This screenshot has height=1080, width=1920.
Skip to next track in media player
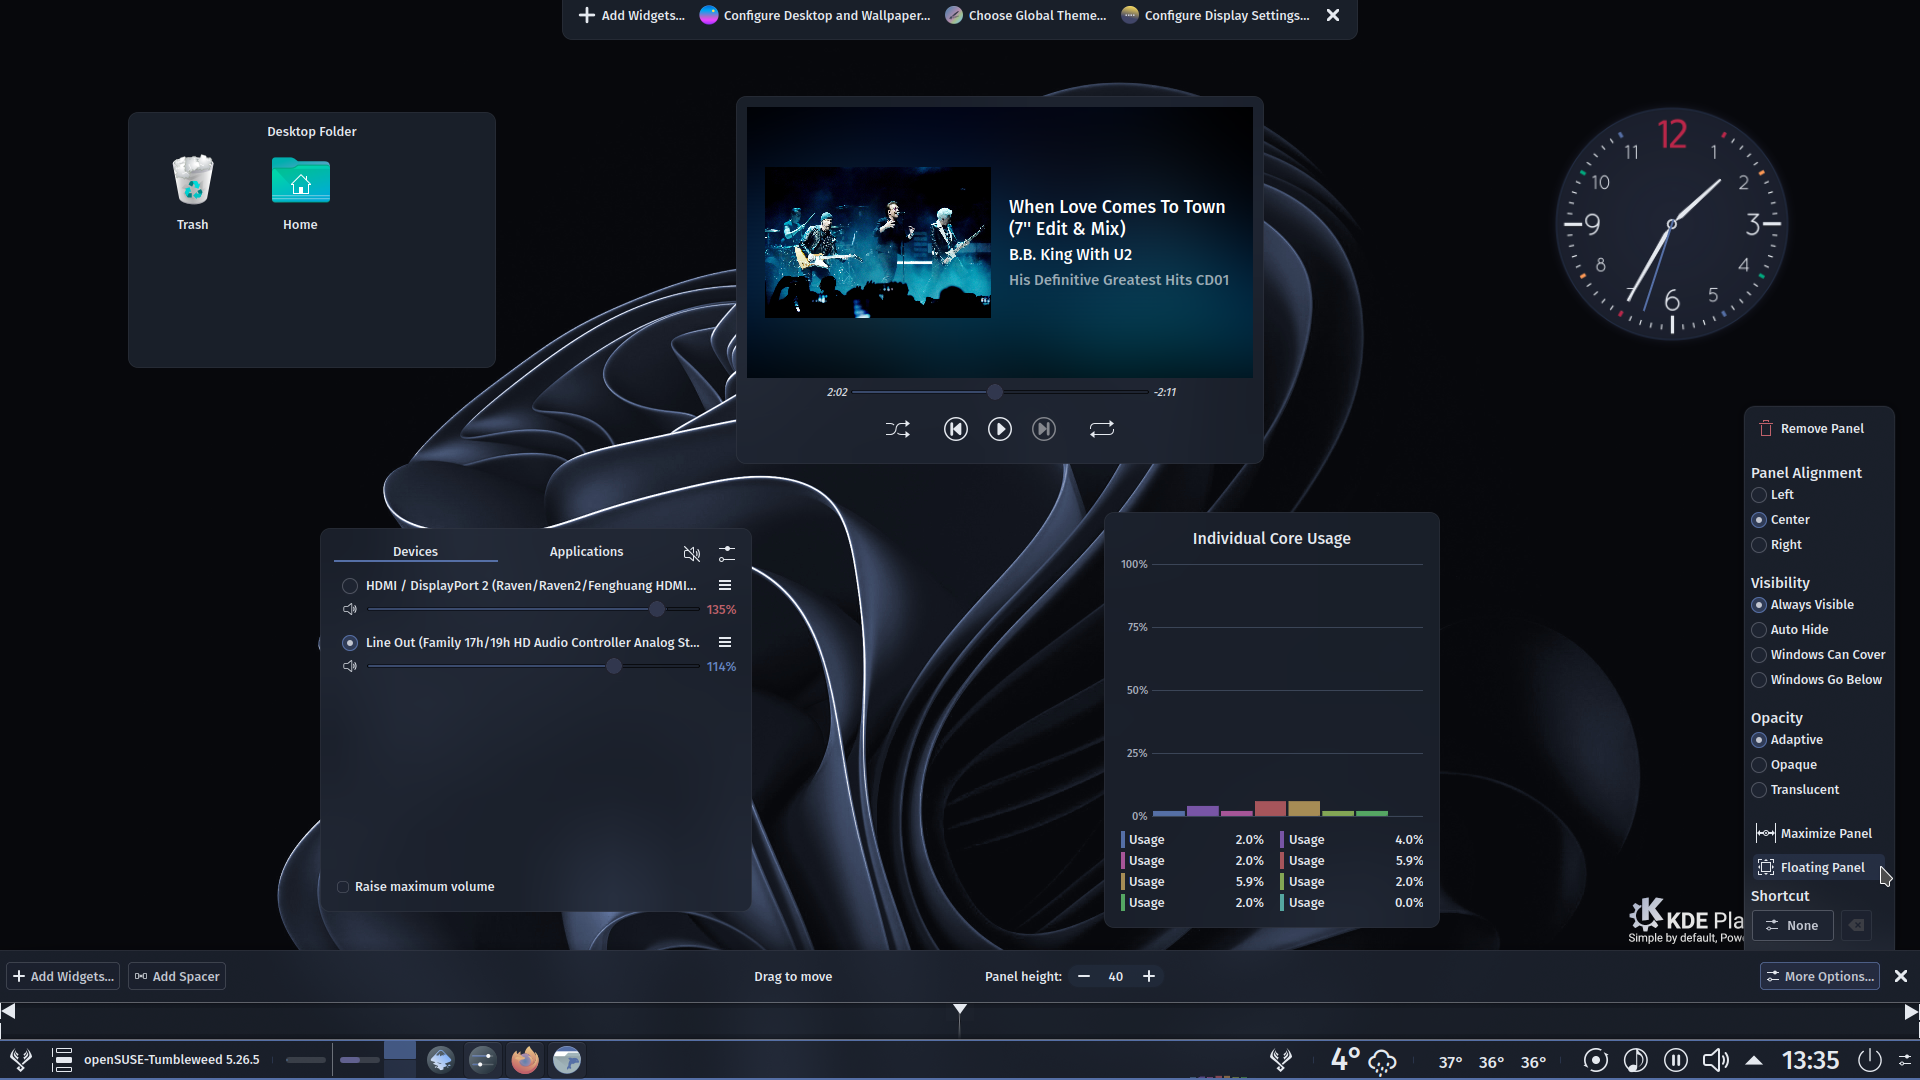click(x=1043, y=429)
